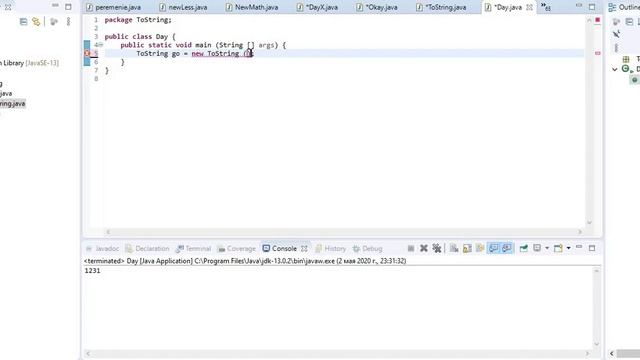Open the Coverage tab

pyautogui.click(x=237, y=248)
